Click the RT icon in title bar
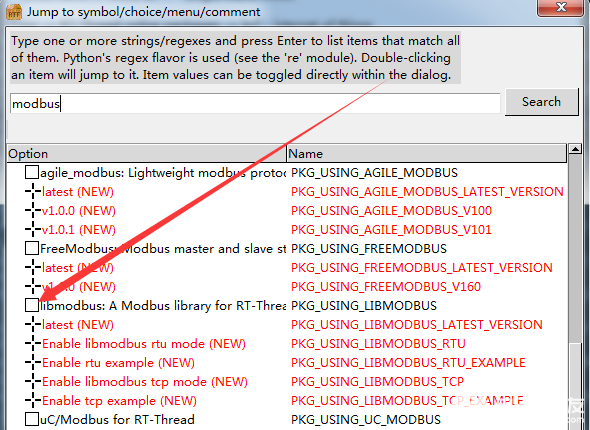590x430 pixels. coord(14,12)
